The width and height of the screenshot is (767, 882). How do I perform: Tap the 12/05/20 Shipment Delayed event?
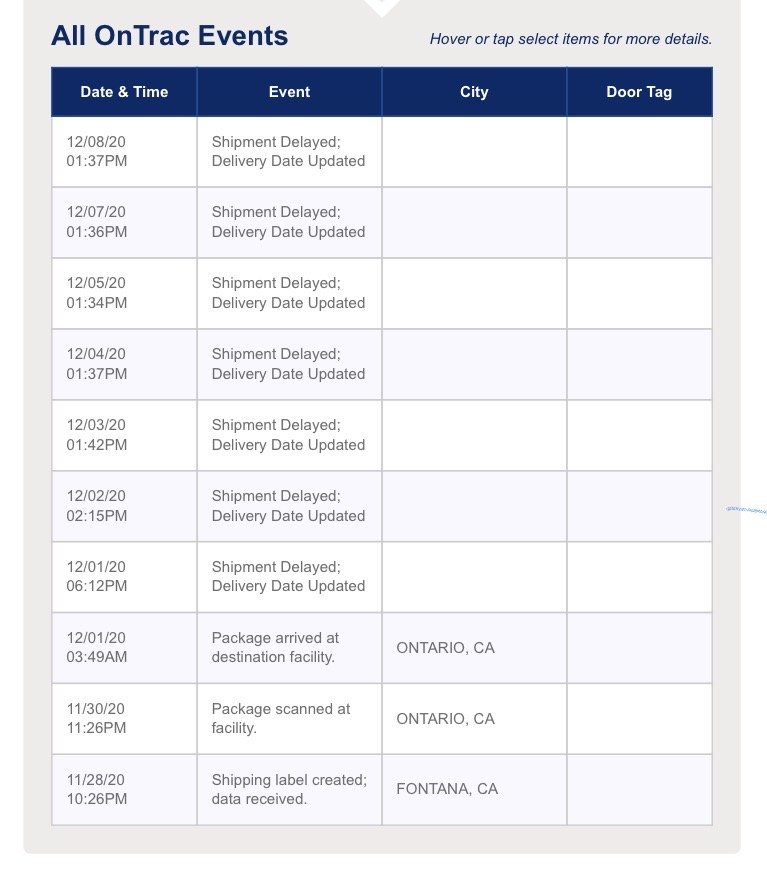(288, 294)
